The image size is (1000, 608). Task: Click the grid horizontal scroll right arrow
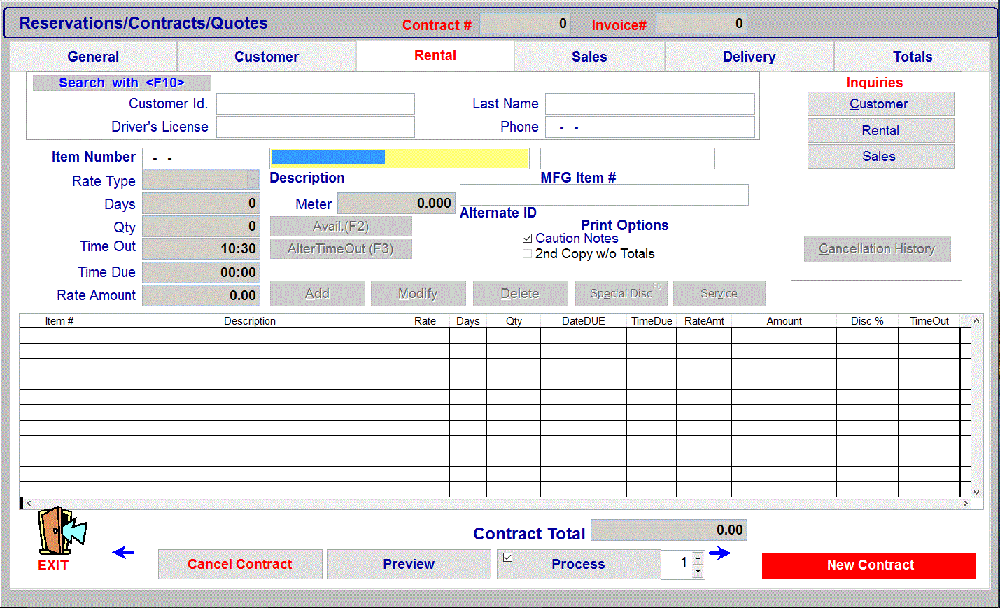click(966, 503)
